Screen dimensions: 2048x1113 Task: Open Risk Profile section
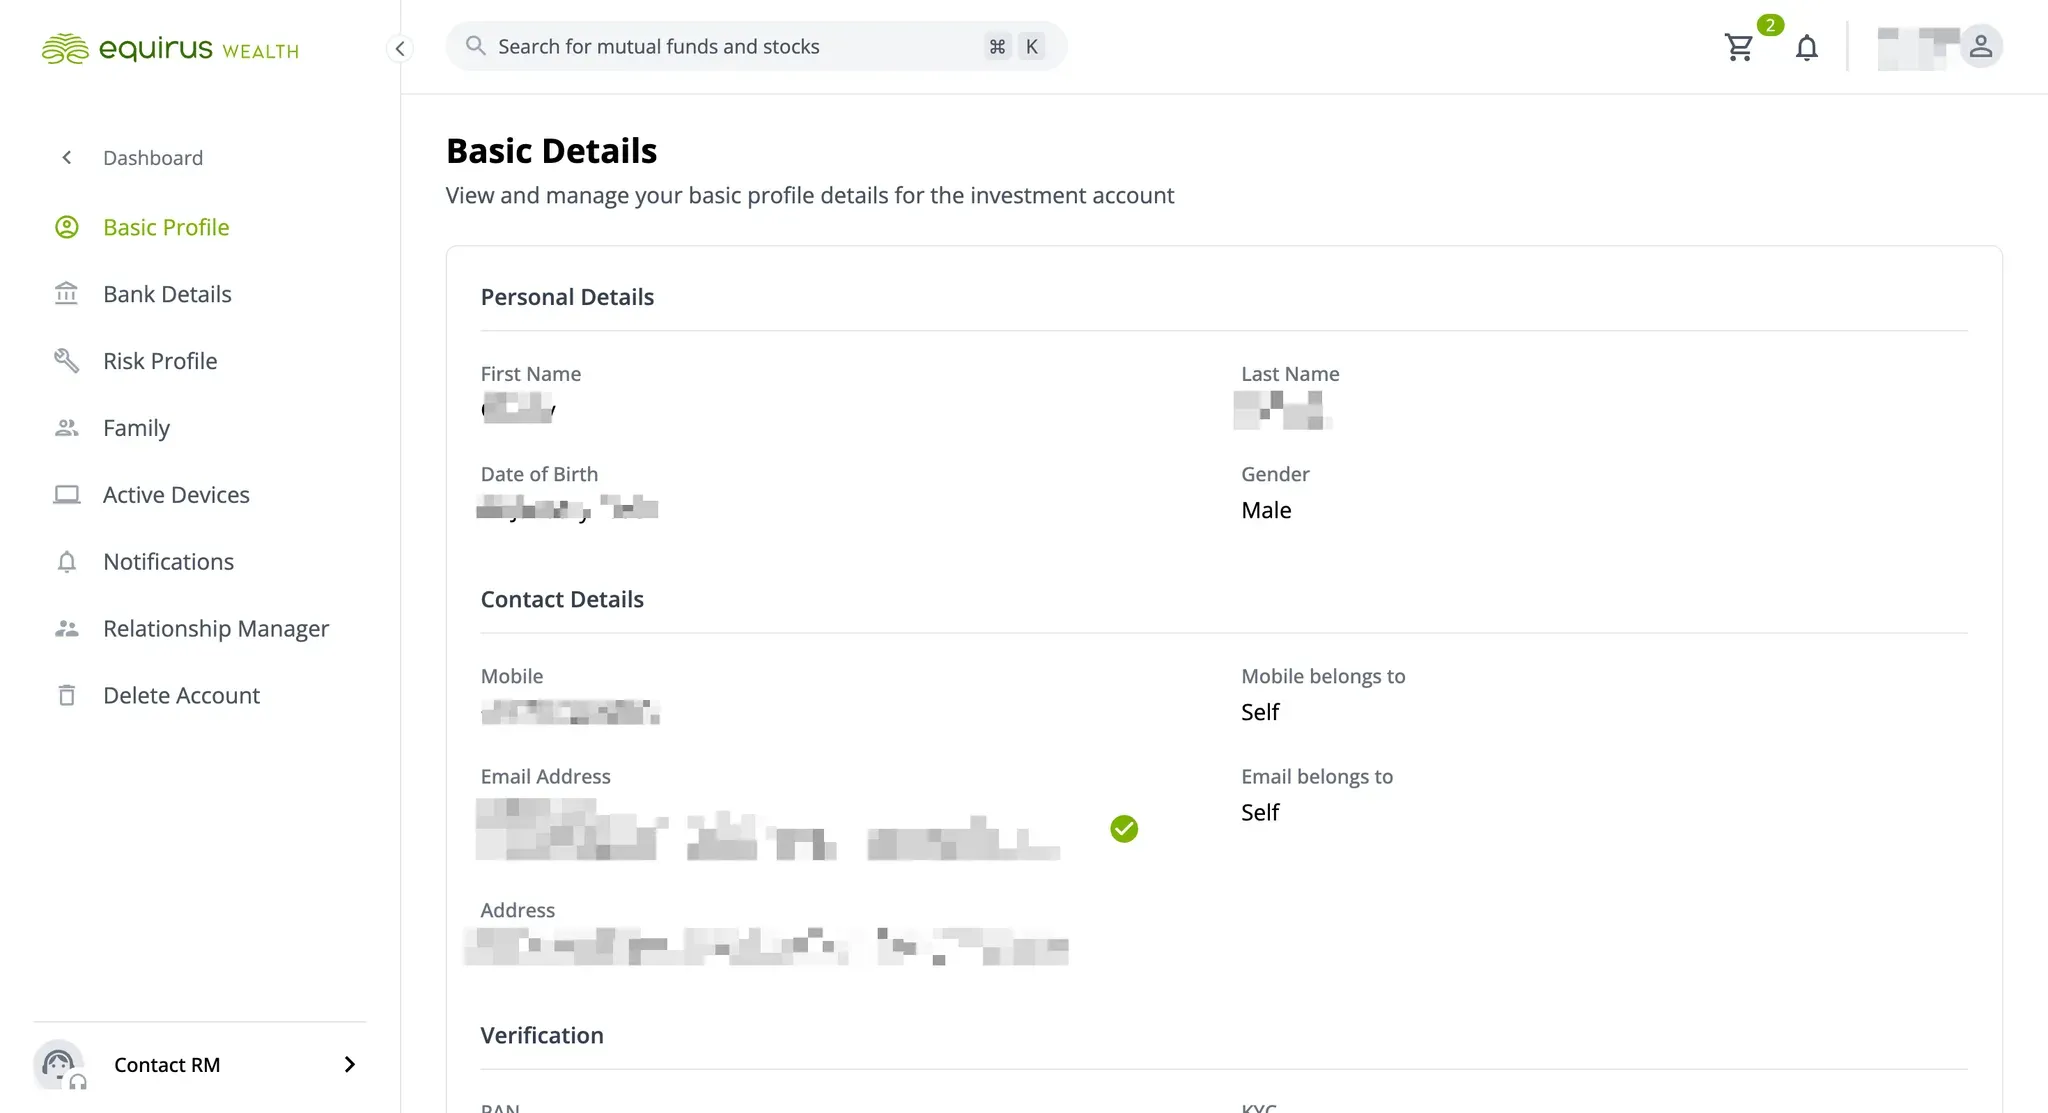tap(160, 361)
